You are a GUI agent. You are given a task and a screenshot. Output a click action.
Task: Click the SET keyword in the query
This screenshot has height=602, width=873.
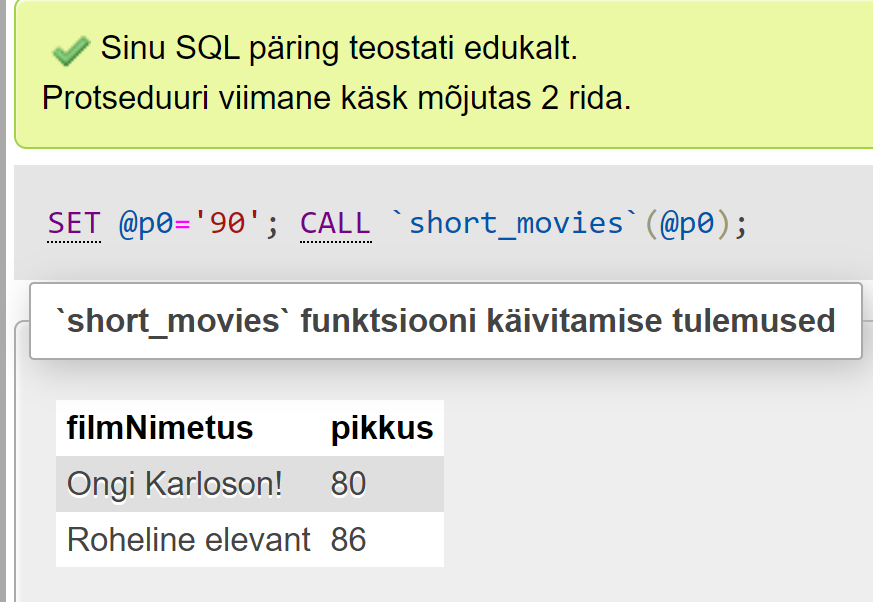coord(74,222)
